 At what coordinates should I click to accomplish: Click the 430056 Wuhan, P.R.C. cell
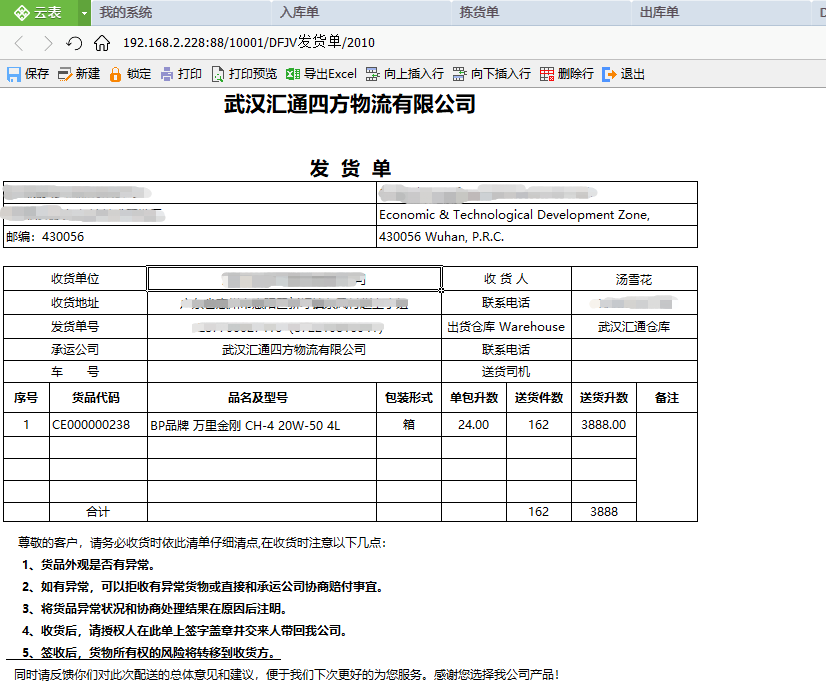537,236
